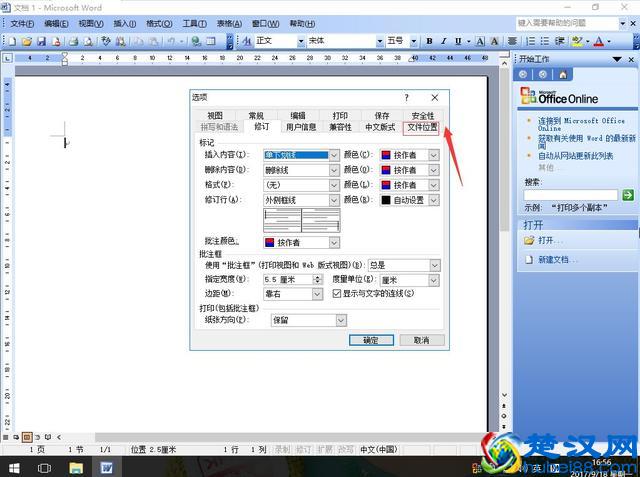640x477 pixels.
Task: Click the task pane Home icon
Action: [x=563, y=75]
